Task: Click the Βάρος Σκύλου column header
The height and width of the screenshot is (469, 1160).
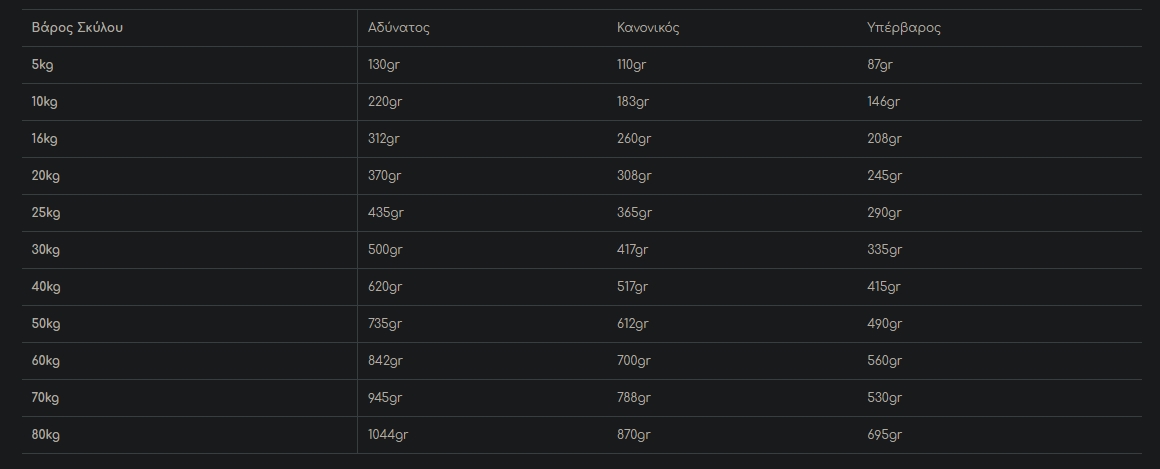Action: click(x=77, y=28)
